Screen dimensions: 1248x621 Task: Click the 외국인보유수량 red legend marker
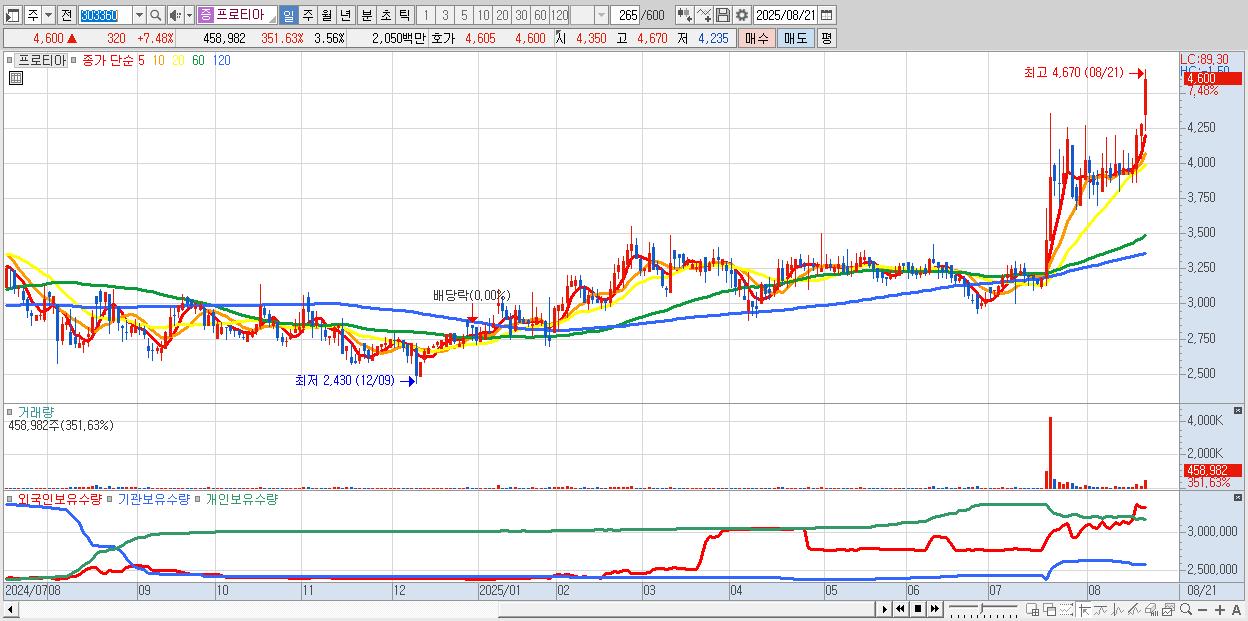click(x=10, y=498)
